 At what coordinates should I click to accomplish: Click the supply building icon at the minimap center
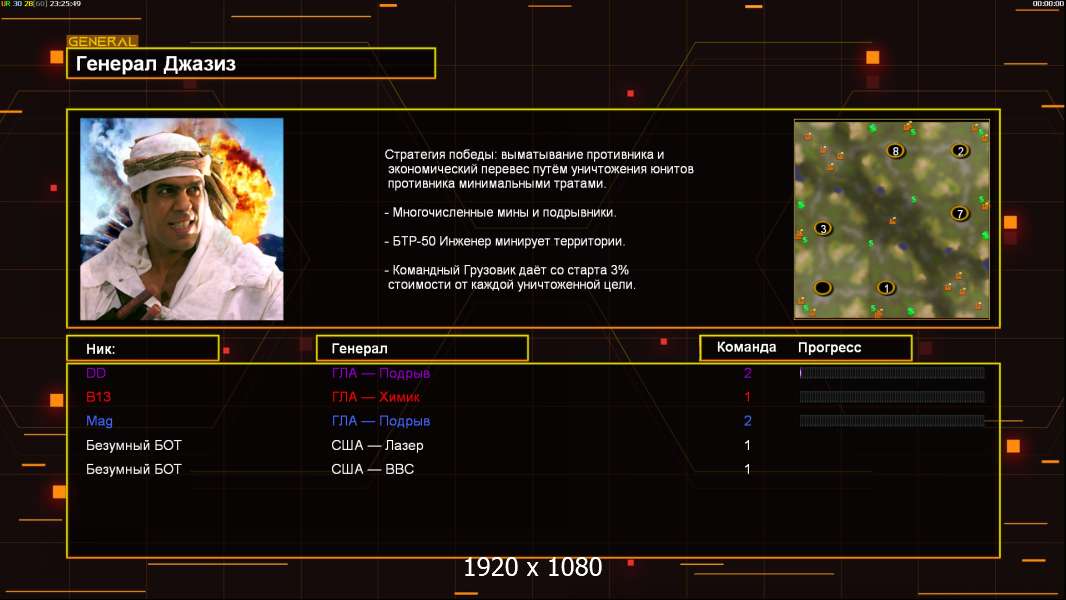click(x=893, y=220)
